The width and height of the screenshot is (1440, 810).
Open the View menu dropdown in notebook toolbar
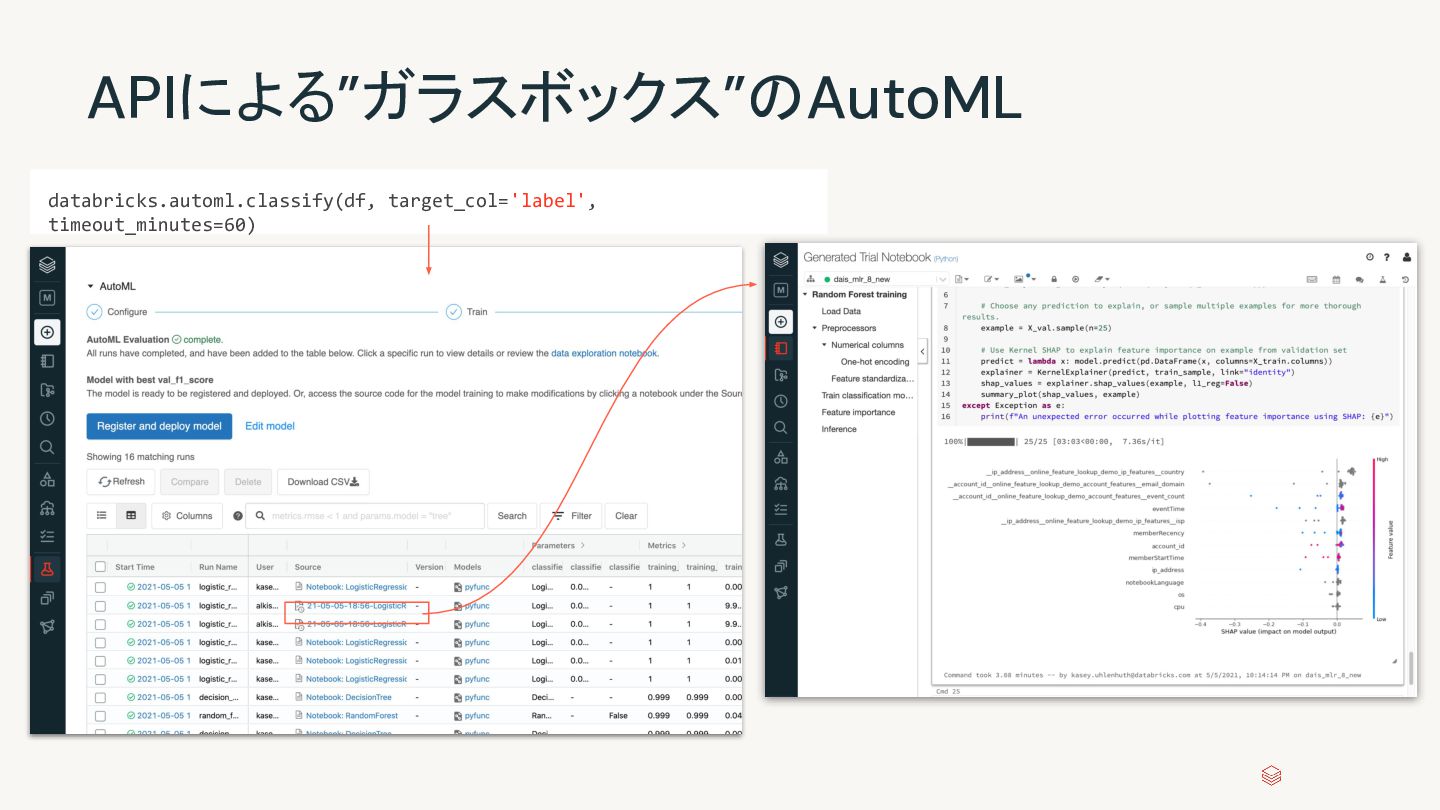[x=1024, y=279]
